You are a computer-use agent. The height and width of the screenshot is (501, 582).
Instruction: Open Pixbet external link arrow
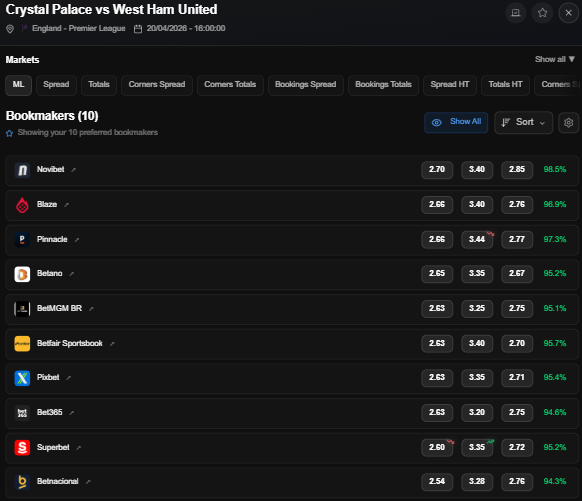tap(68, 378)
